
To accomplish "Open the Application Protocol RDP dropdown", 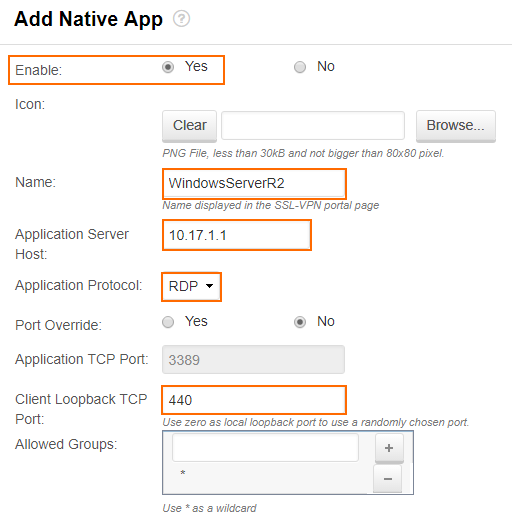I will point(191,287).
